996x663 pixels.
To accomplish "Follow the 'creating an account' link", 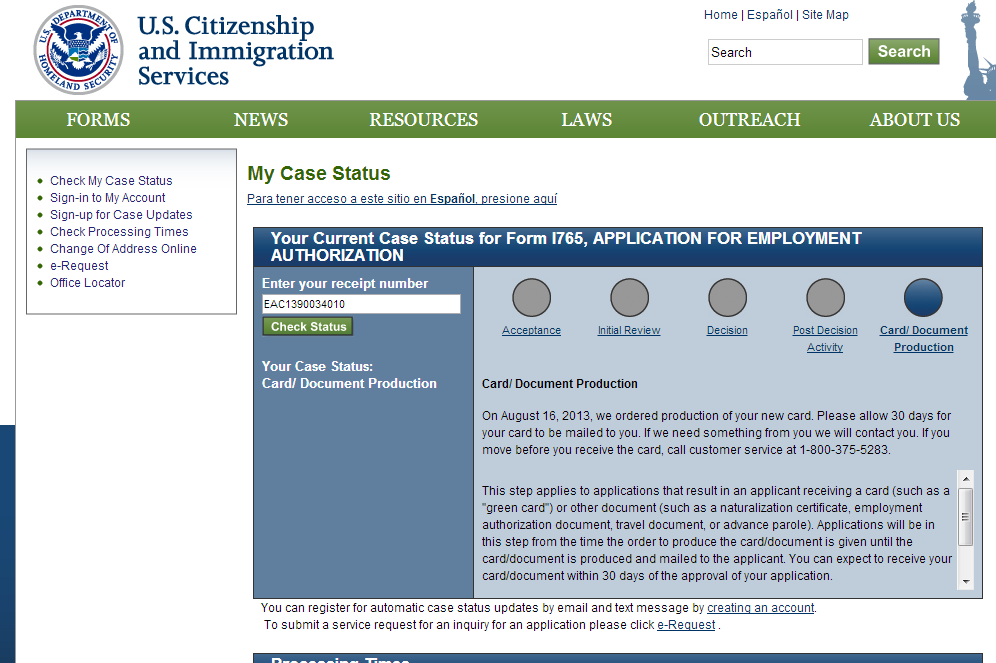I will pyautogui.click(x=760, y=608).
